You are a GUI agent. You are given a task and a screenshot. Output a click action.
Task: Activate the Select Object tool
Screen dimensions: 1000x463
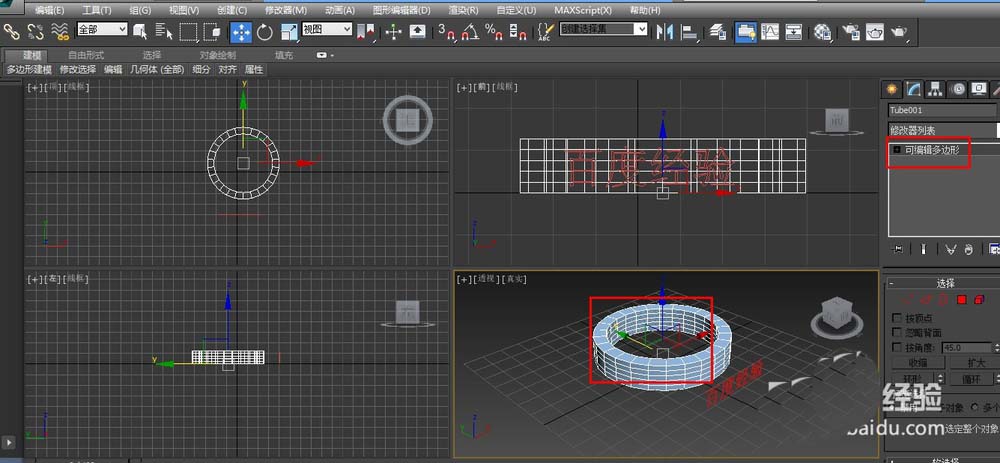click(140, 31)
